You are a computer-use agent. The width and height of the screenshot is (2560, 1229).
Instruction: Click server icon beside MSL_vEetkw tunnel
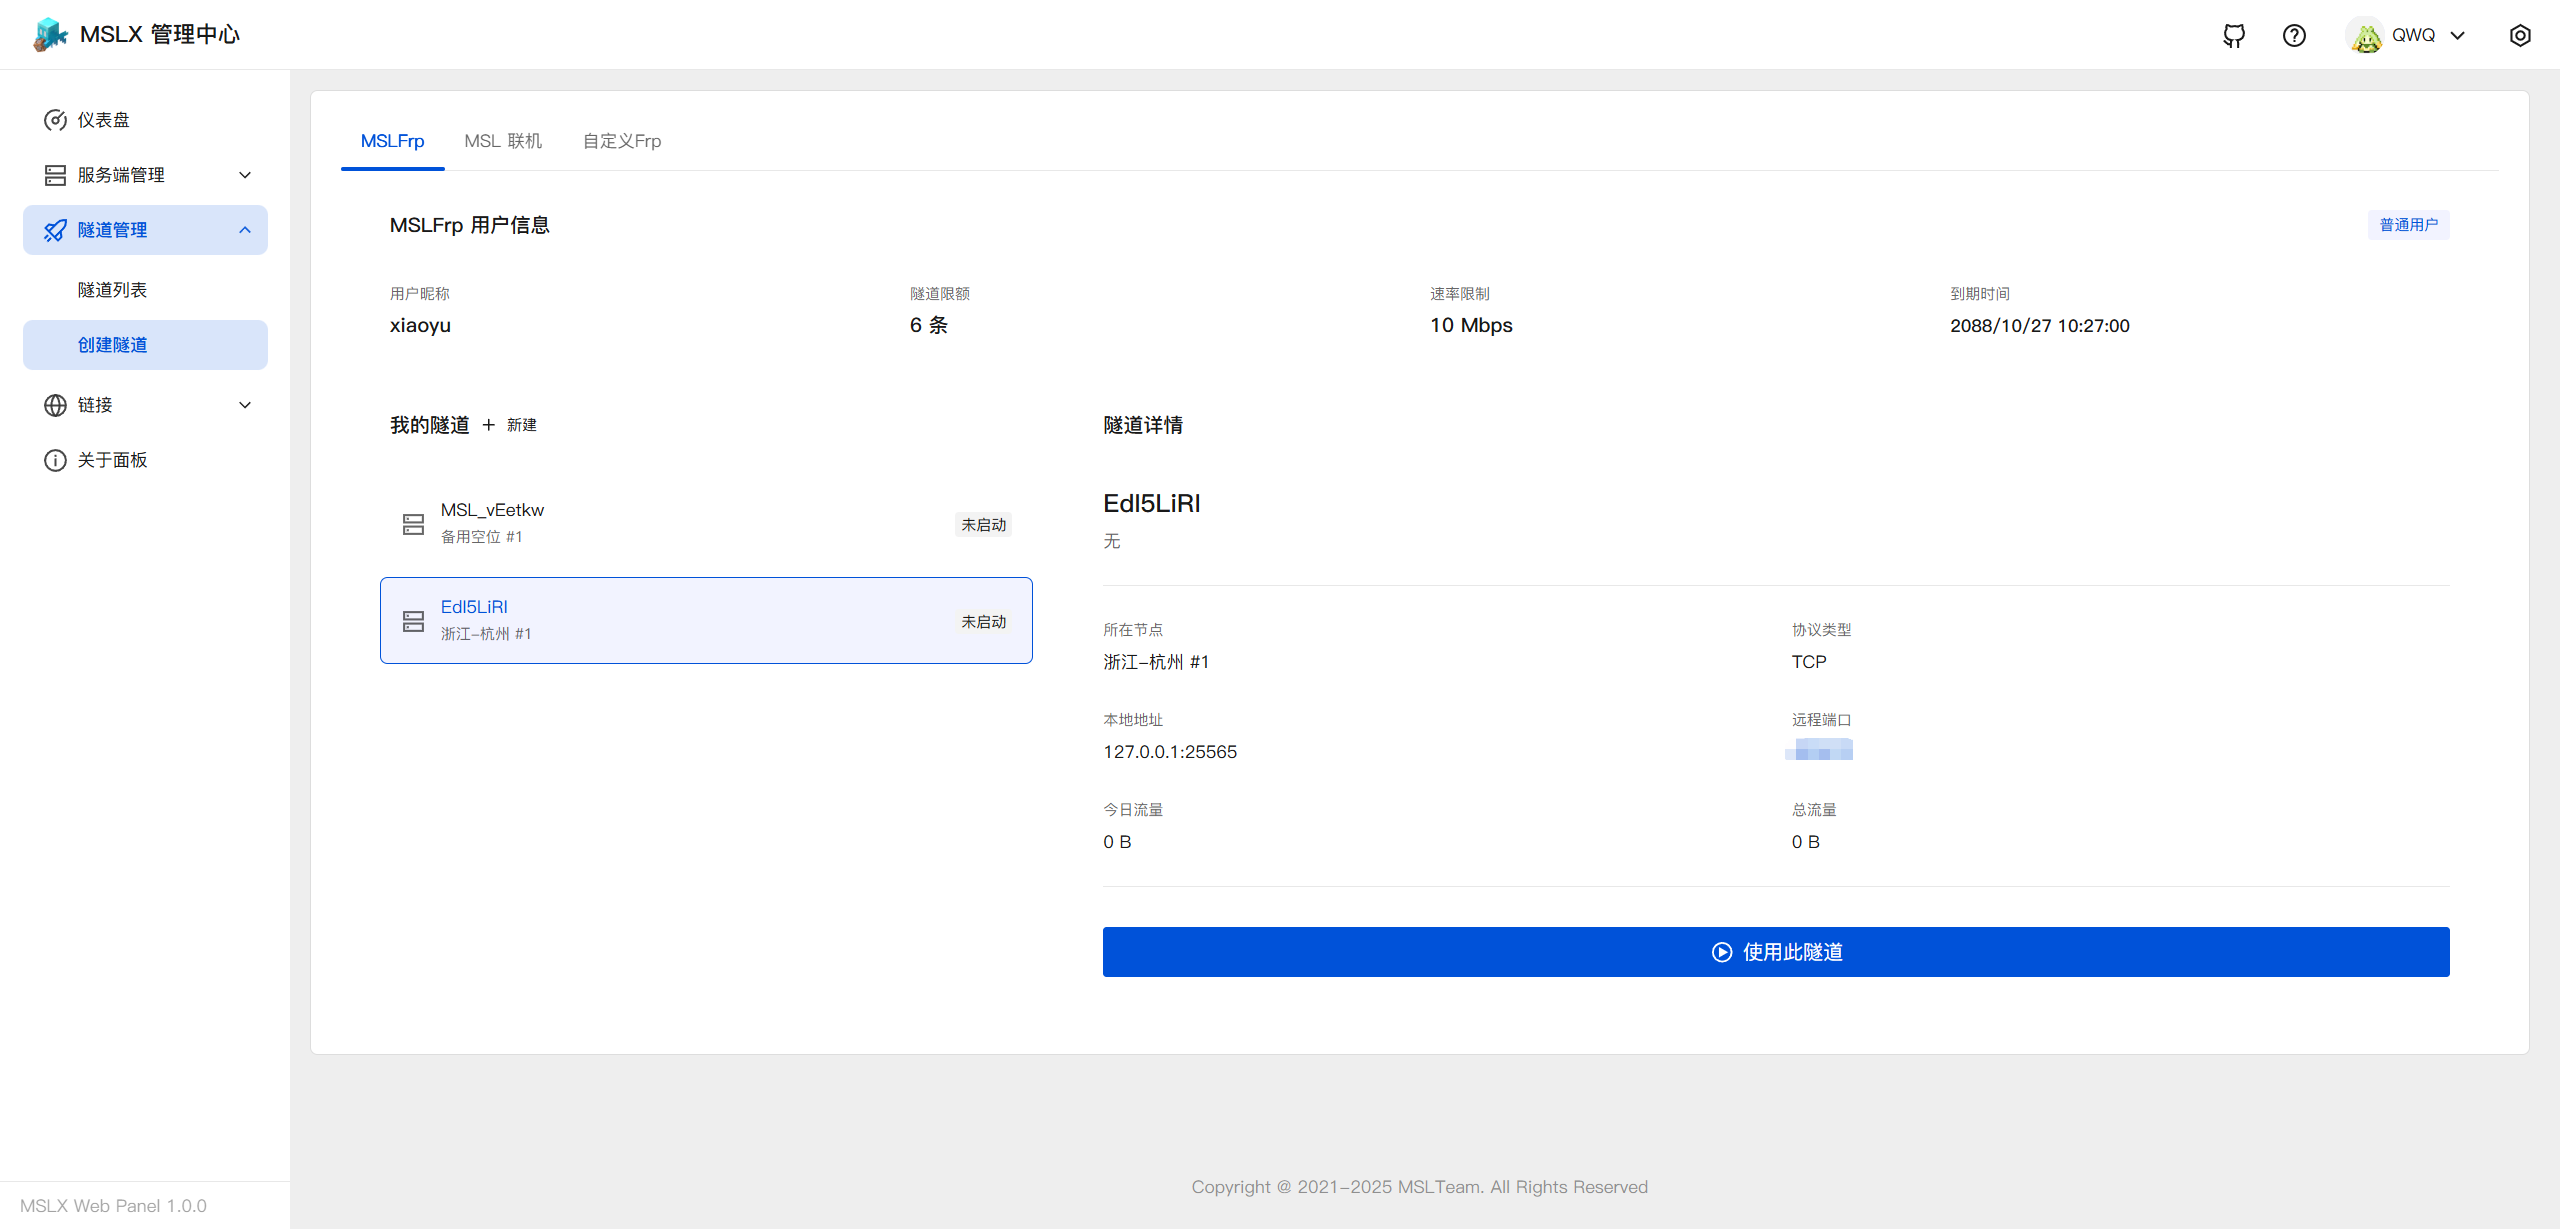coord(413,524)
